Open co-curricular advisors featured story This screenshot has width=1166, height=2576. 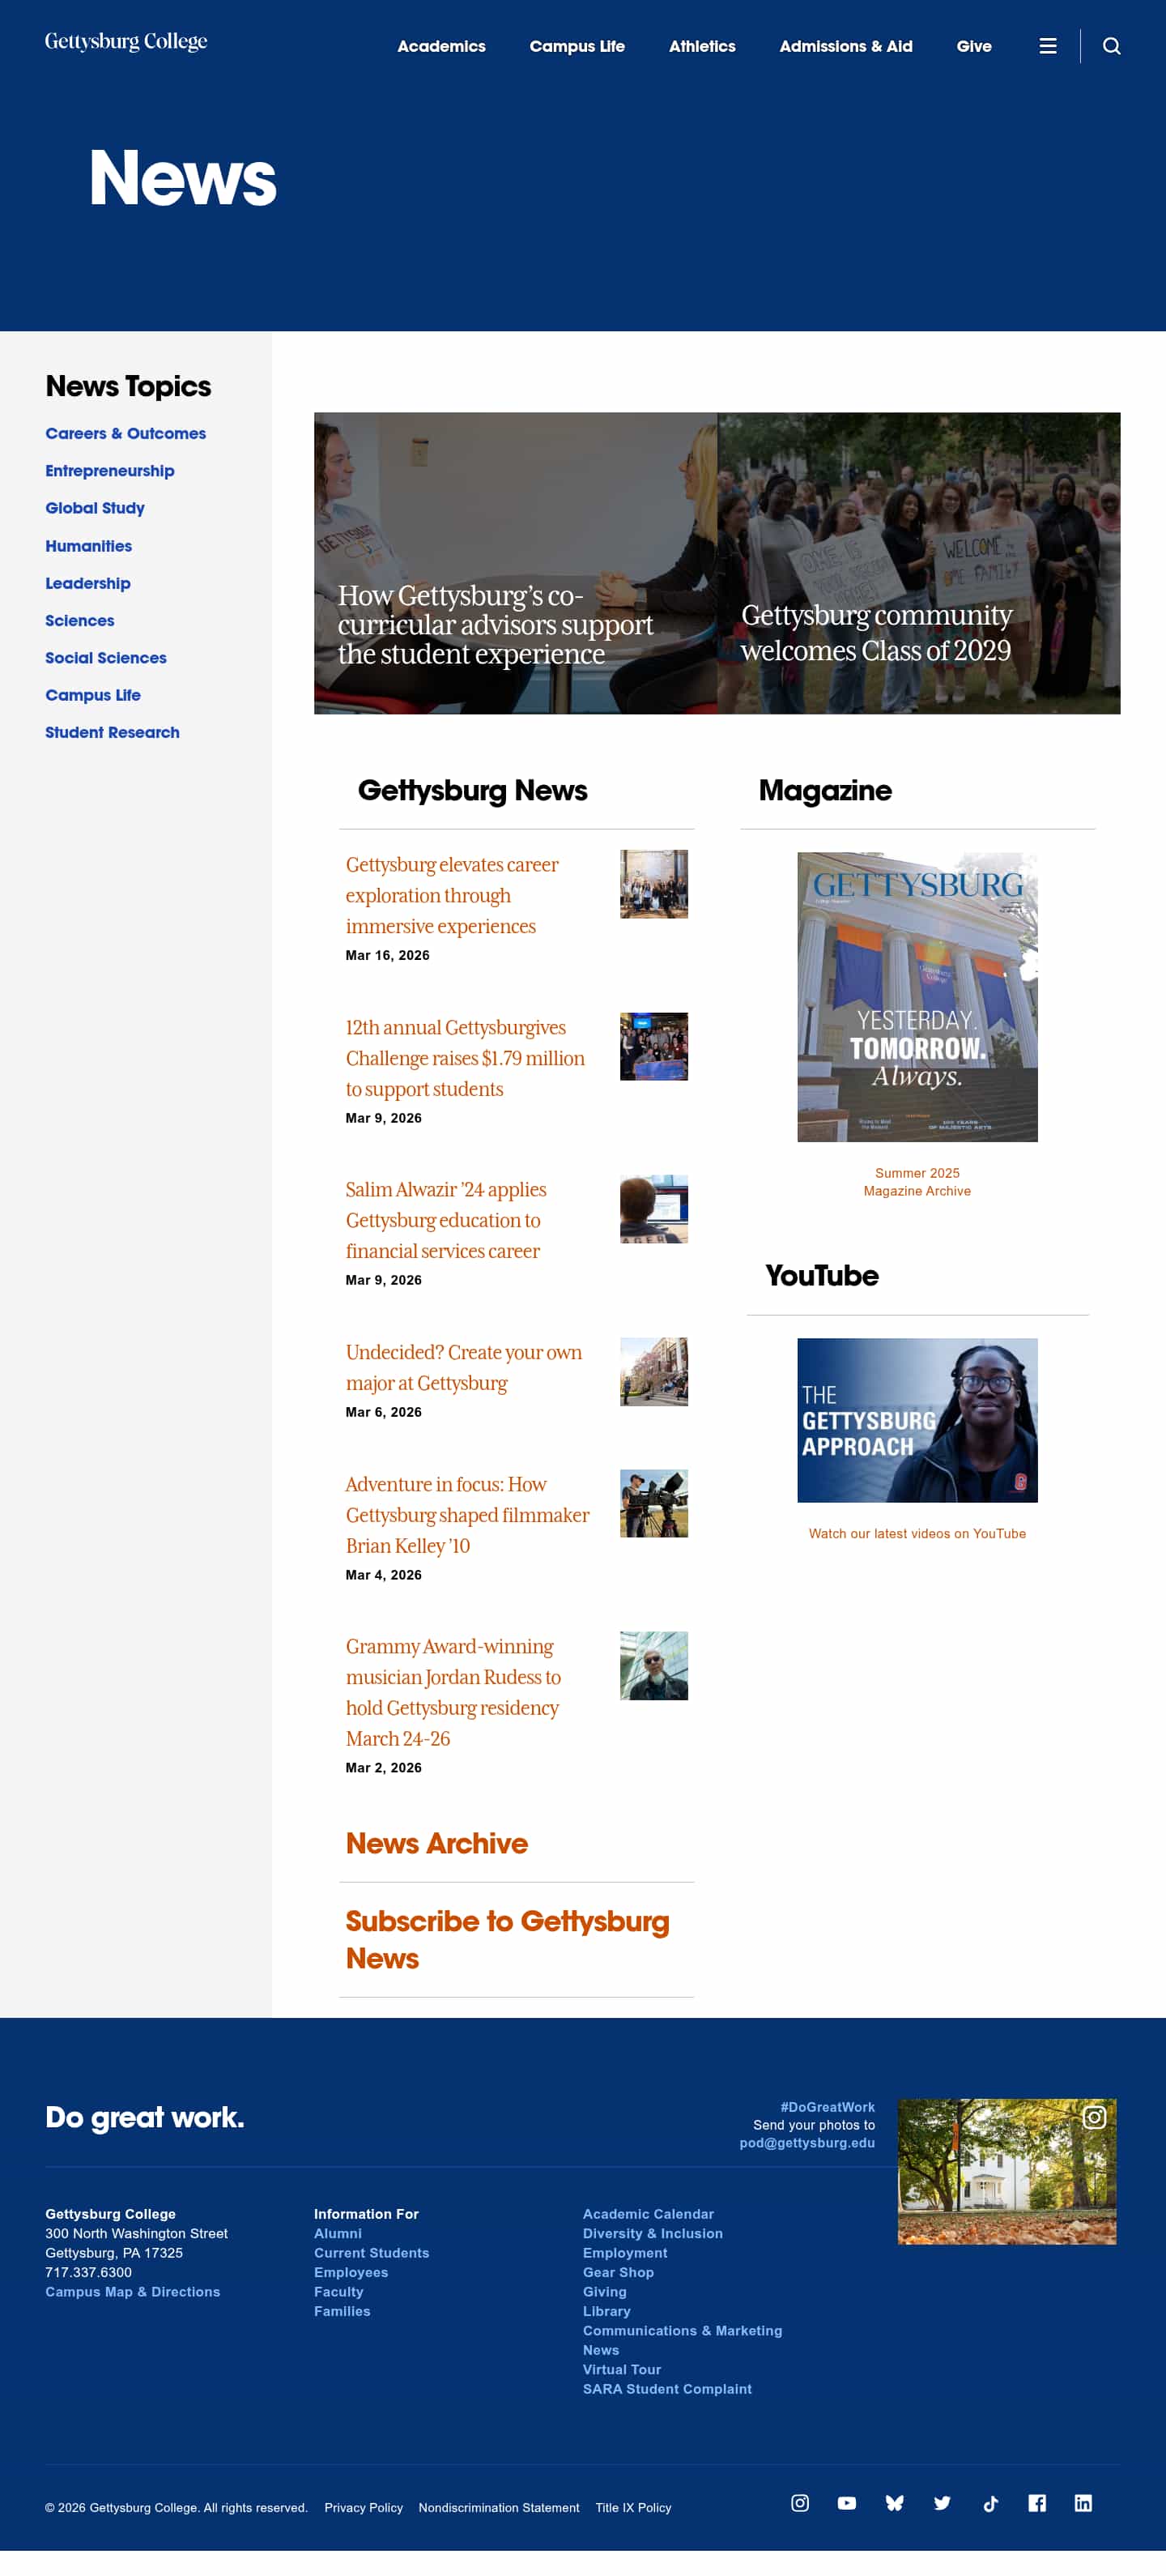pos(515,563)
